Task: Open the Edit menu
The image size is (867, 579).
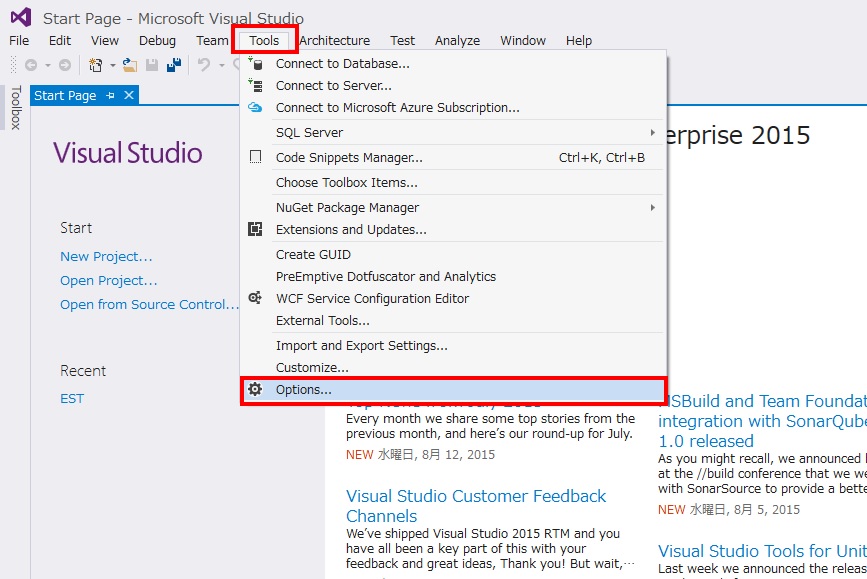Action: (60, 40)
